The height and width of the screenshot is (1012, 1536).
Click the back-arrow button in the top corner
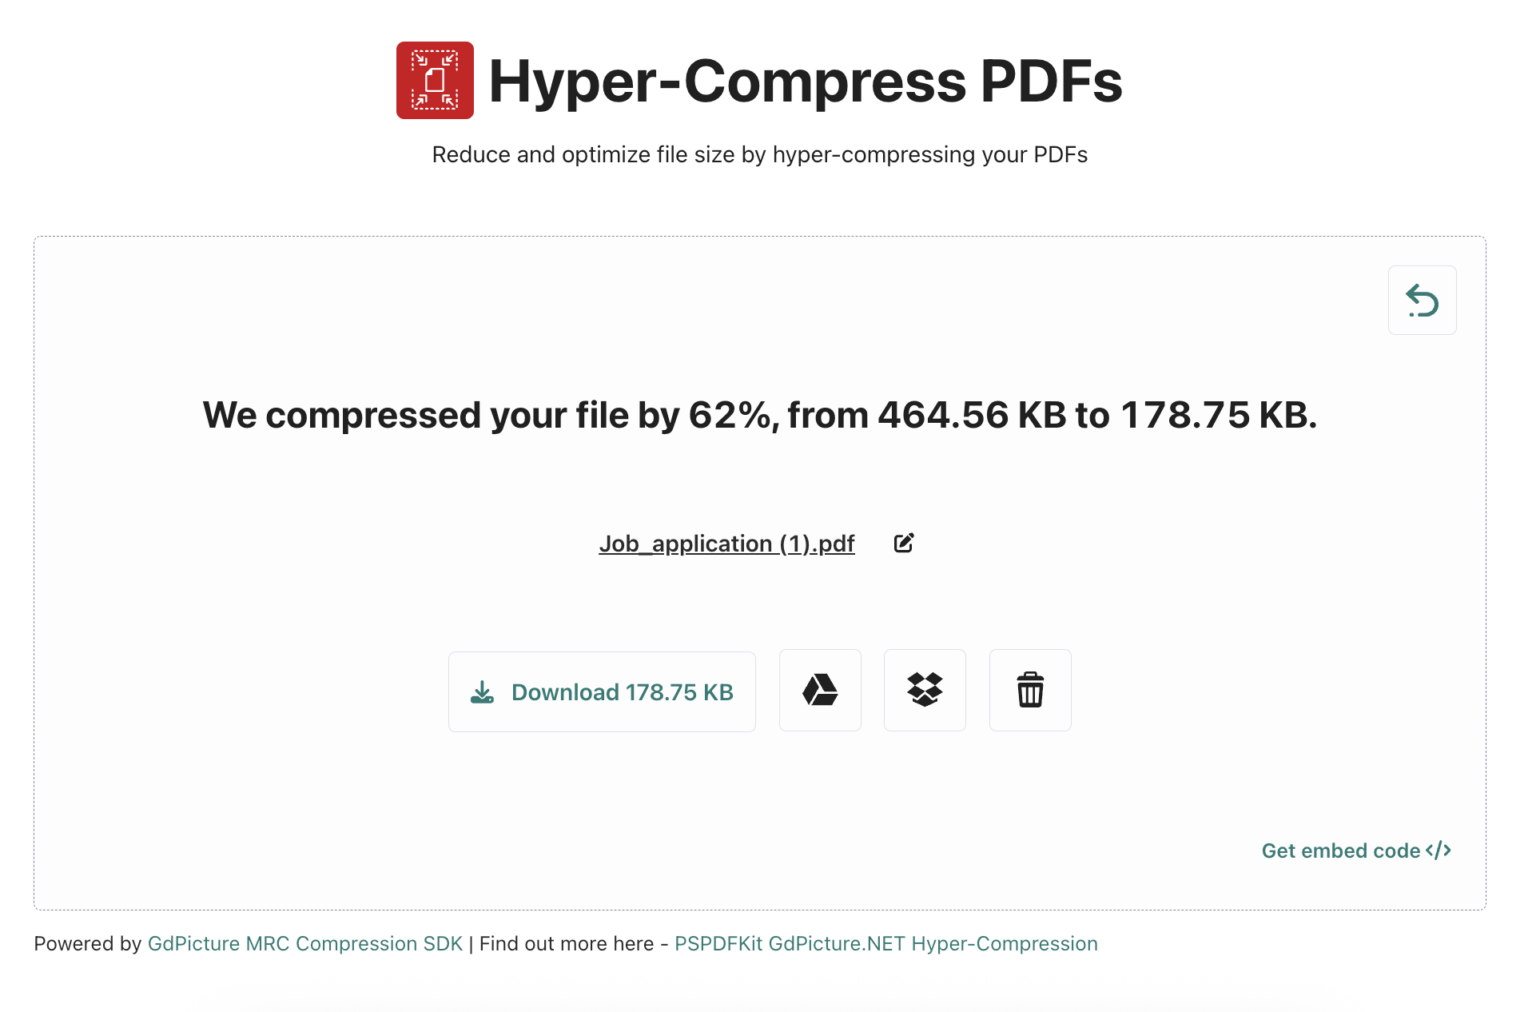pyautogui.click(x=1422, y=300)
